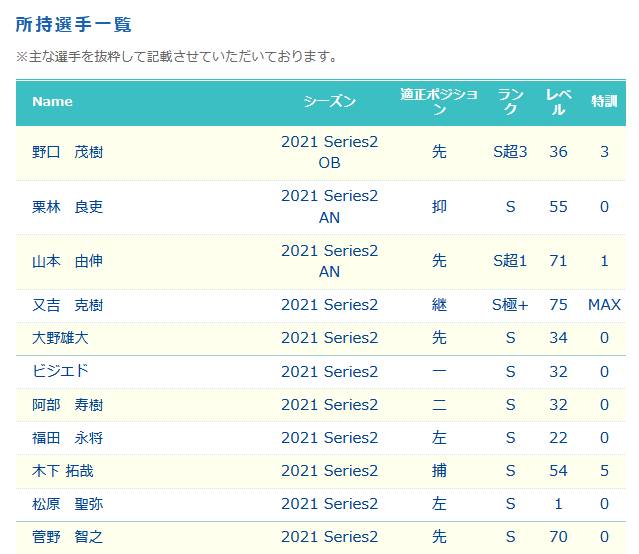The width and height of the screenshot is (639, 554).
Task: Select player name 阿部 寿樹
Action: click(68, 404)
